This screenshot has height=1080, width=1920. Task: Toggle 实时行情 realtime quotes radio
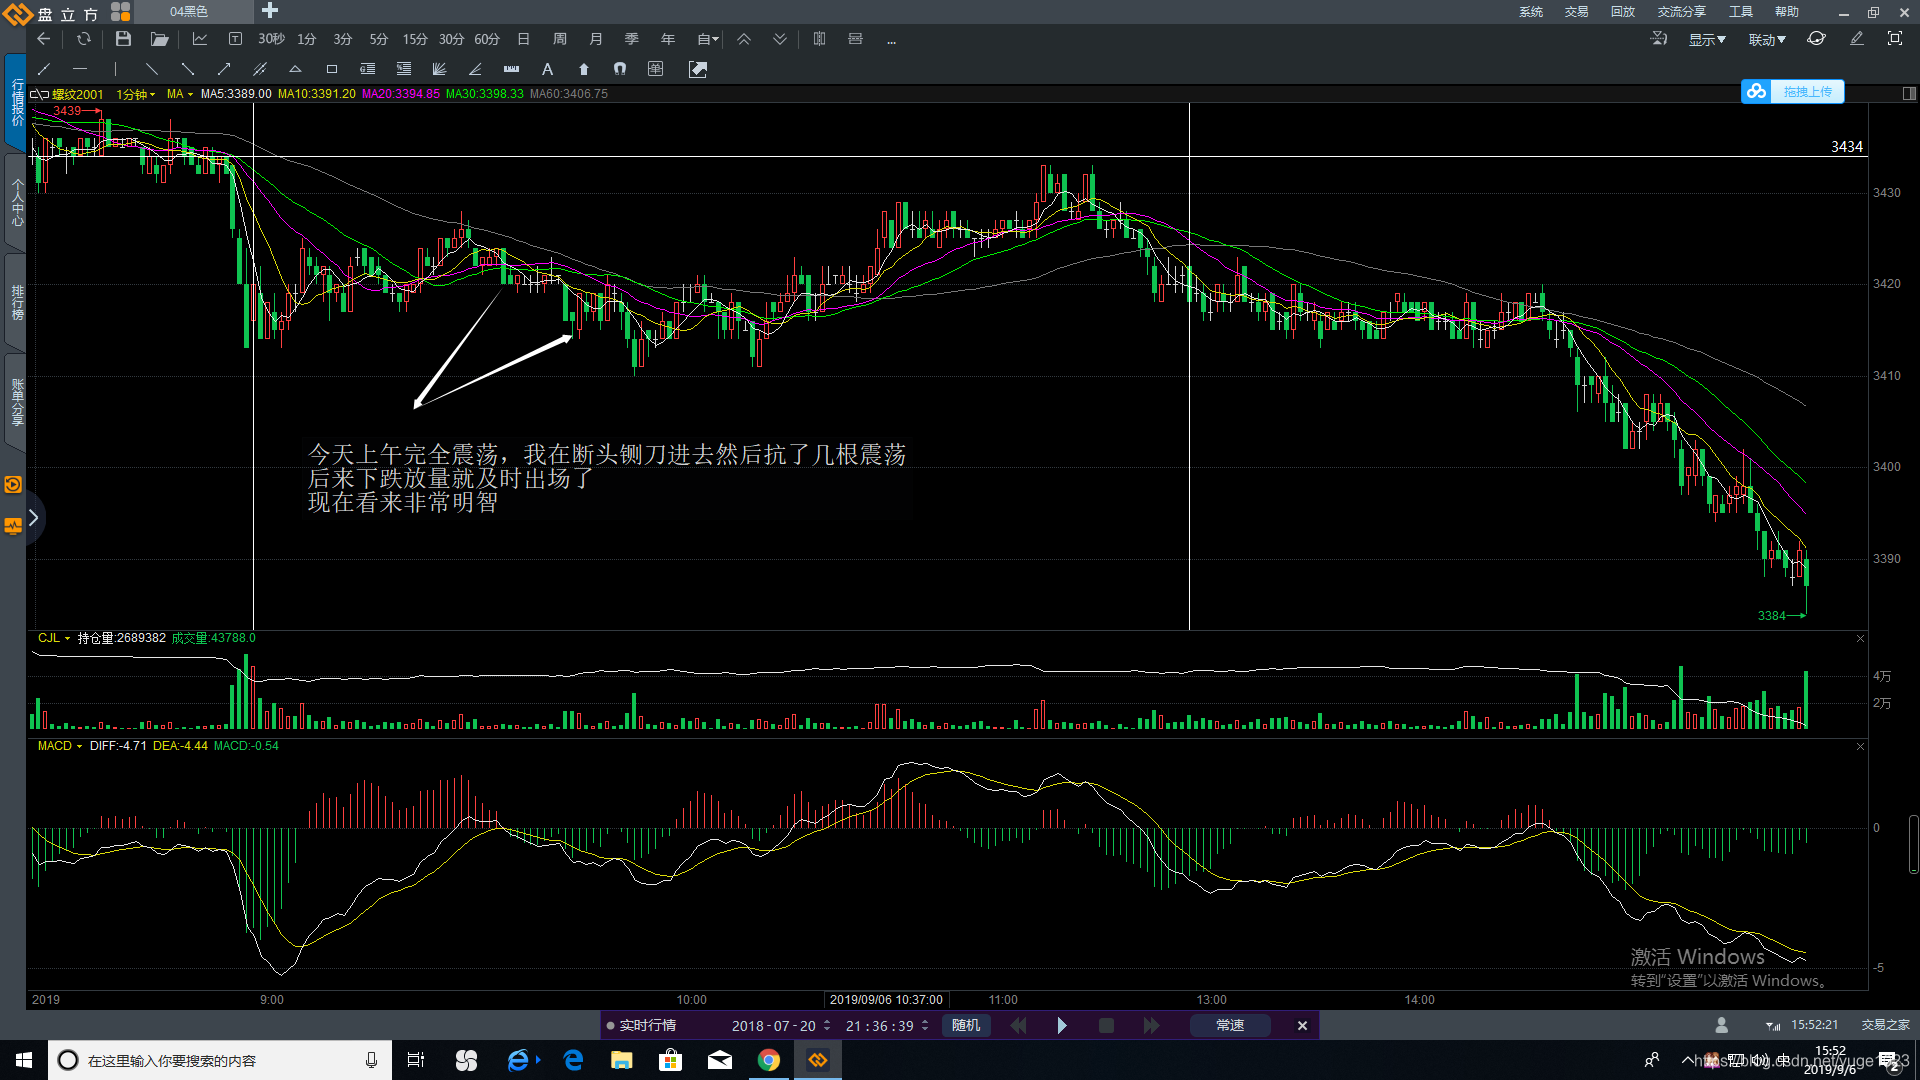[611, 1026]
